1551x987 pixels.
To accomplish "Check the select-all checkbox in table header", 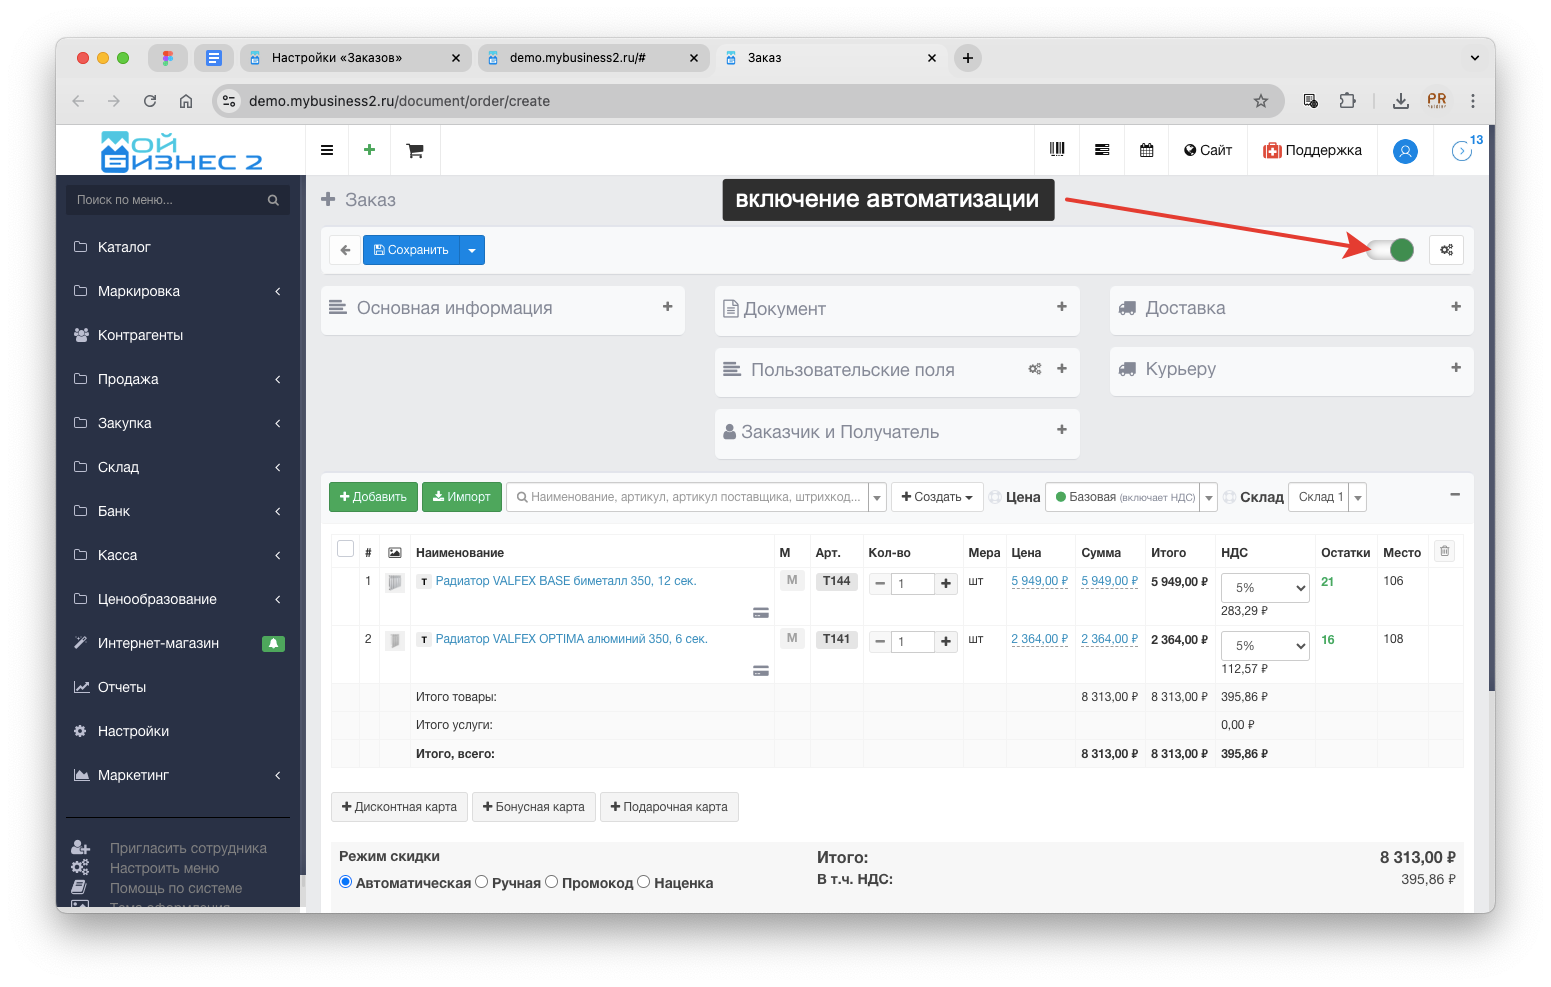I will tap(346, 548).
